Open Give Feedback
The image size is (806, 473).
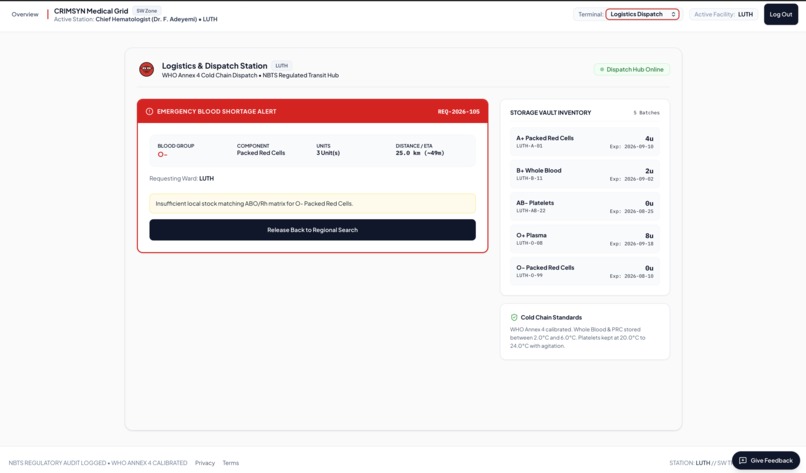765,460
